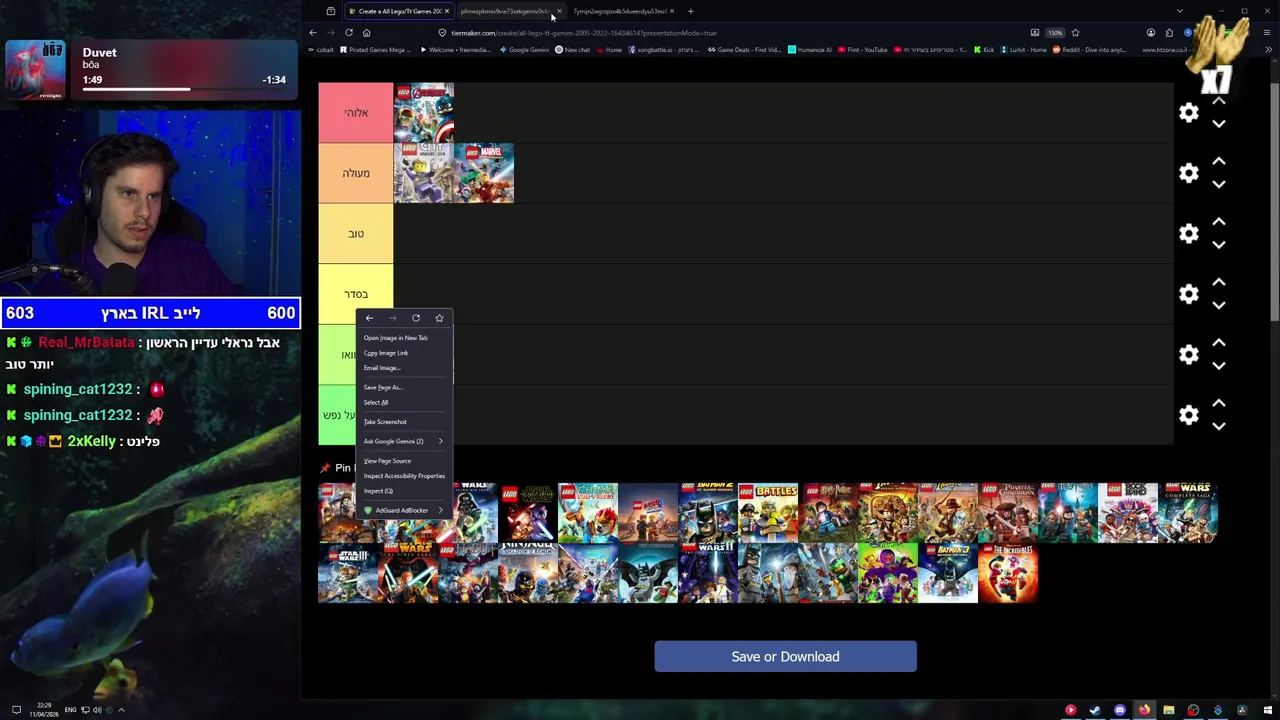Move the בסדר tier row down
The width and height of the screenshot is (1280, 720).
(x=1219, y=305)
